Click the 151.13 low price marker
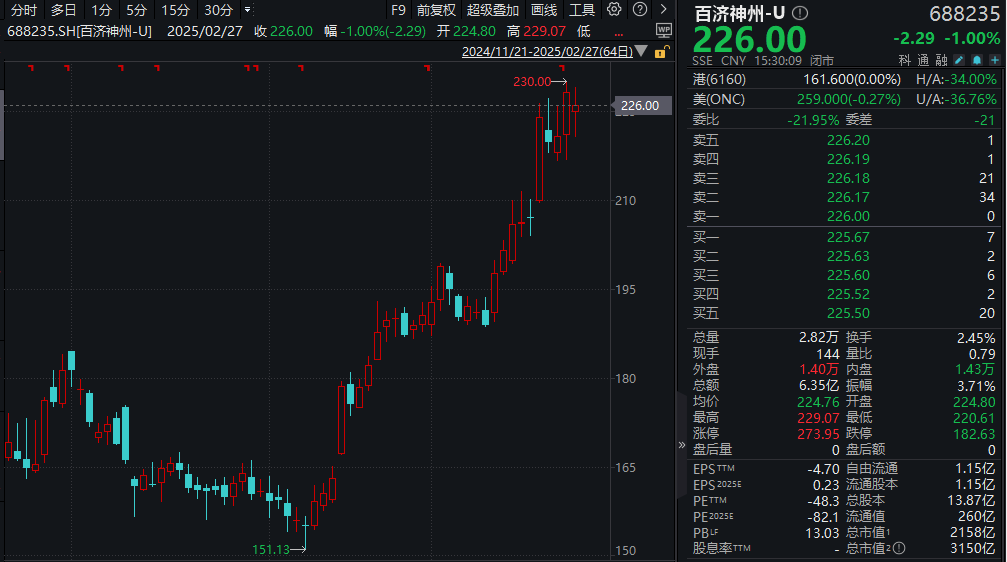1007x562 pixels. click(x=271, y=549)
